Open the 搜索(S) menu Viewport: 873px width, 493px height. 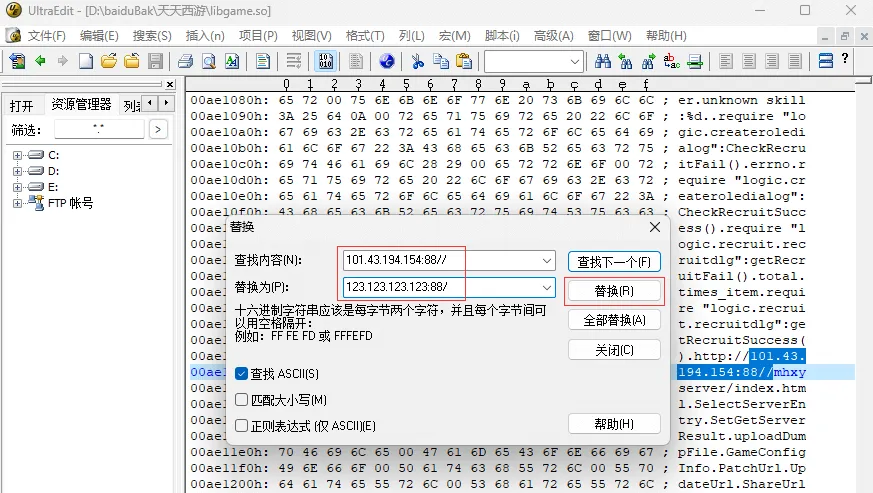(151, 36)
